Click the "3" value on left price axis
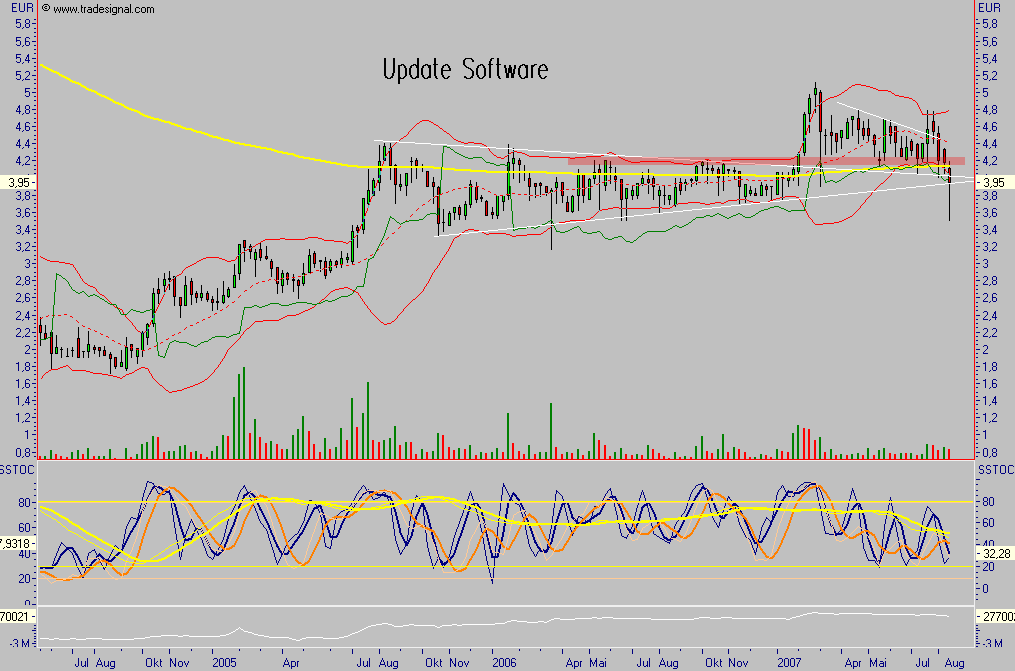The width and height of the screenshot is (1015, 671). pyautogui.click(x=27, y=263)
